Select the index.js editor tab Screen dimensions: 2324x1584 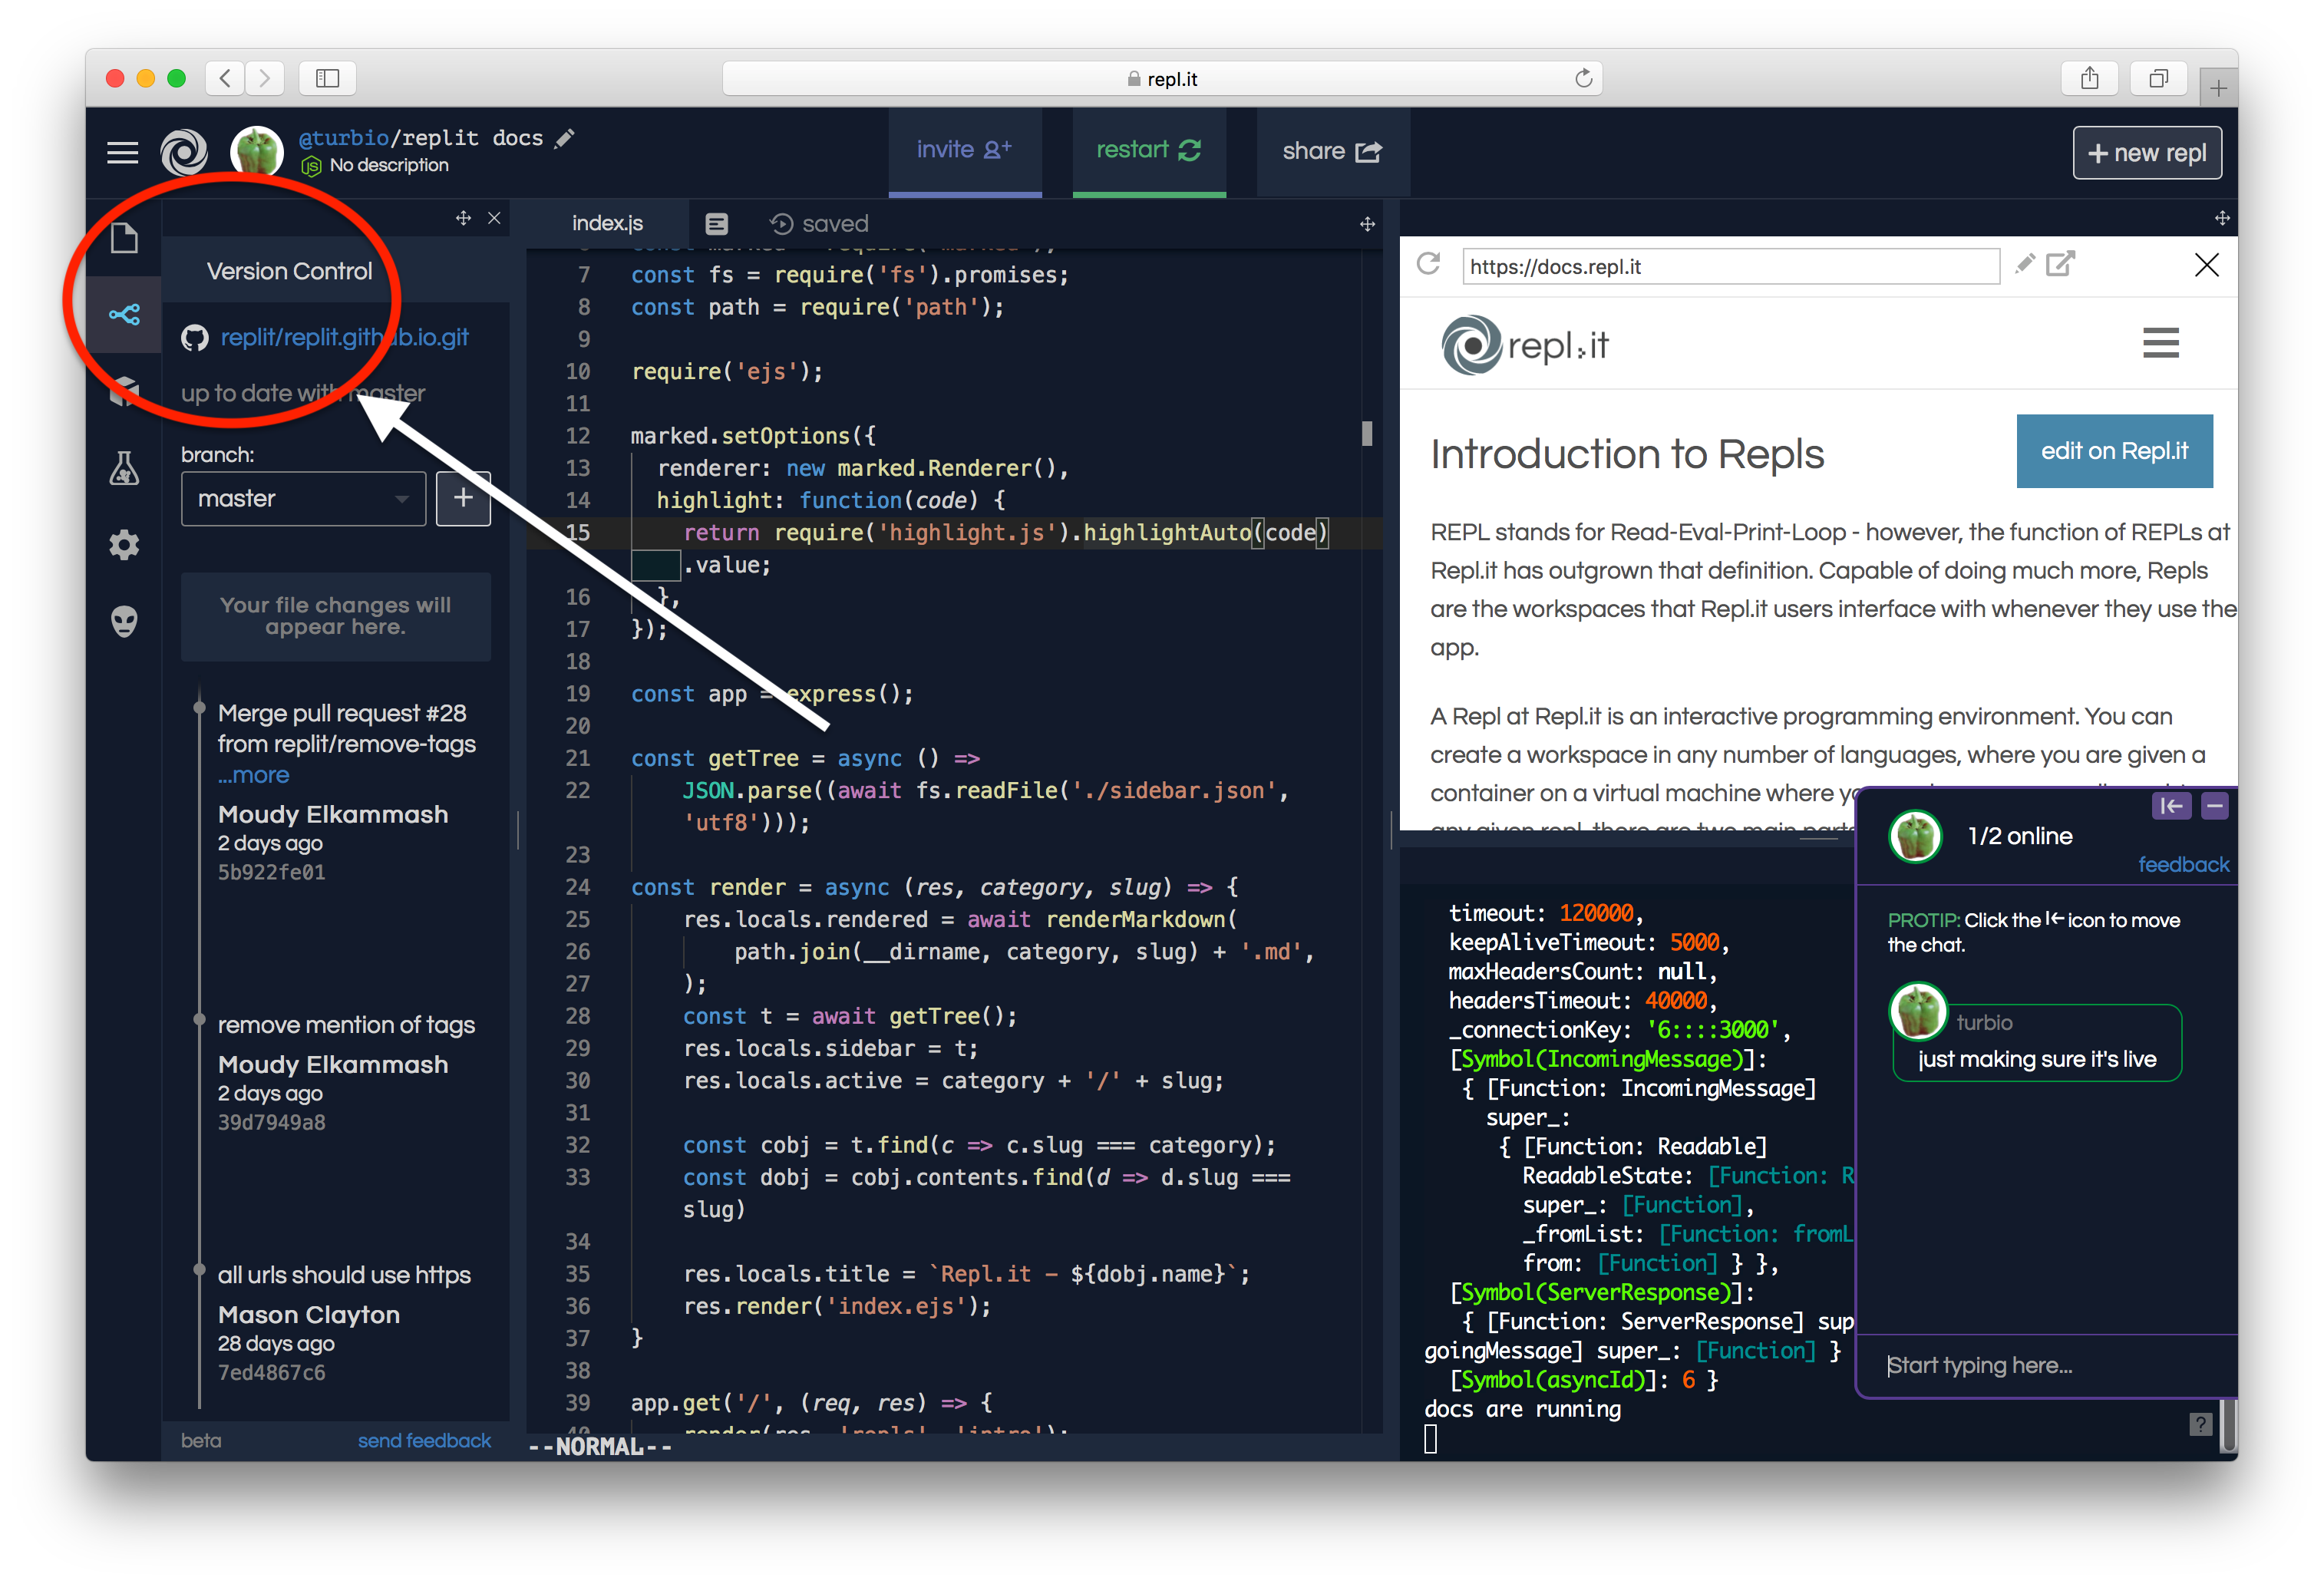(607, 223)
